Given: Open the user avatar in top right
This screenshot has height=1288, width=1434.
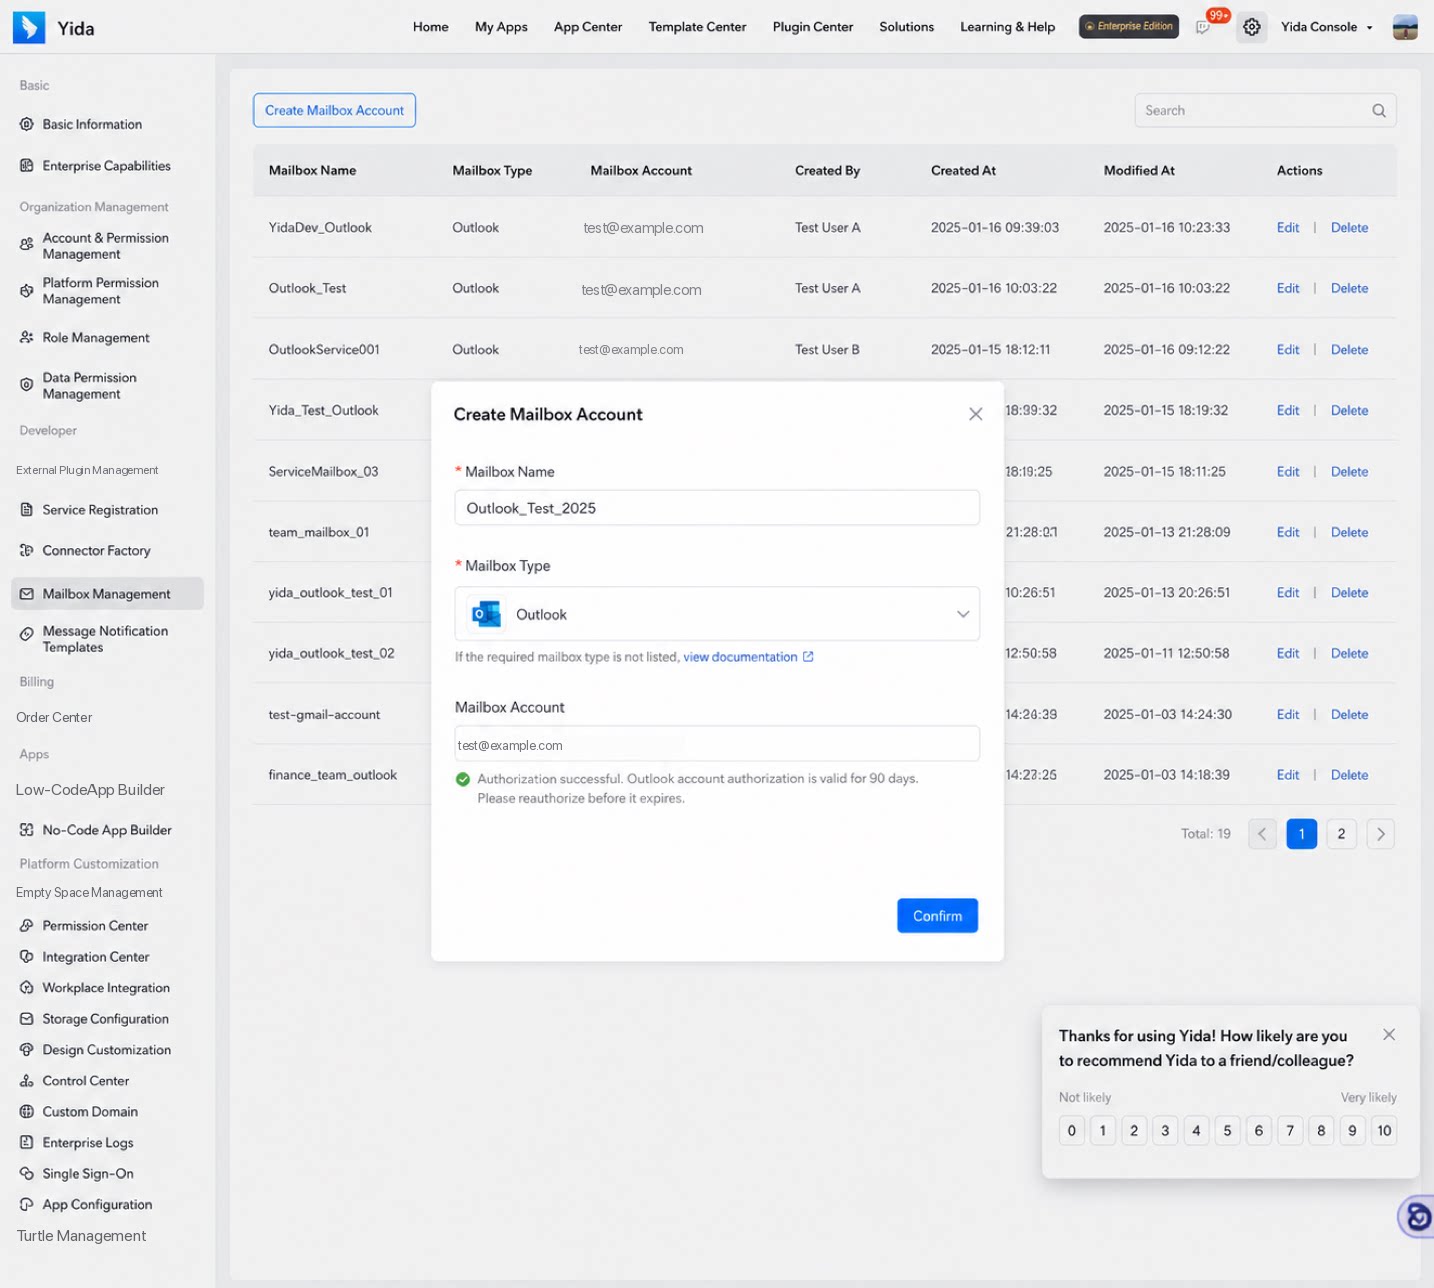Looking at the screenshot, I should [x=1405, y=27].
